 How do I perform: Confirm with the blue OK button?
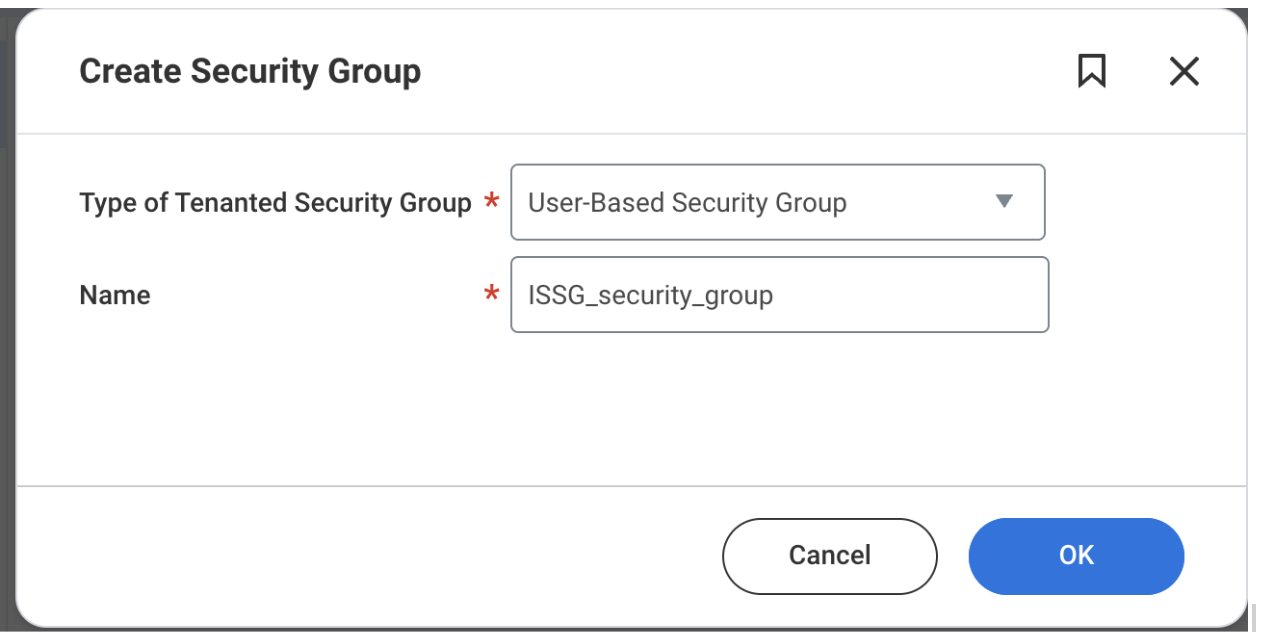(x=1076, y=556)
